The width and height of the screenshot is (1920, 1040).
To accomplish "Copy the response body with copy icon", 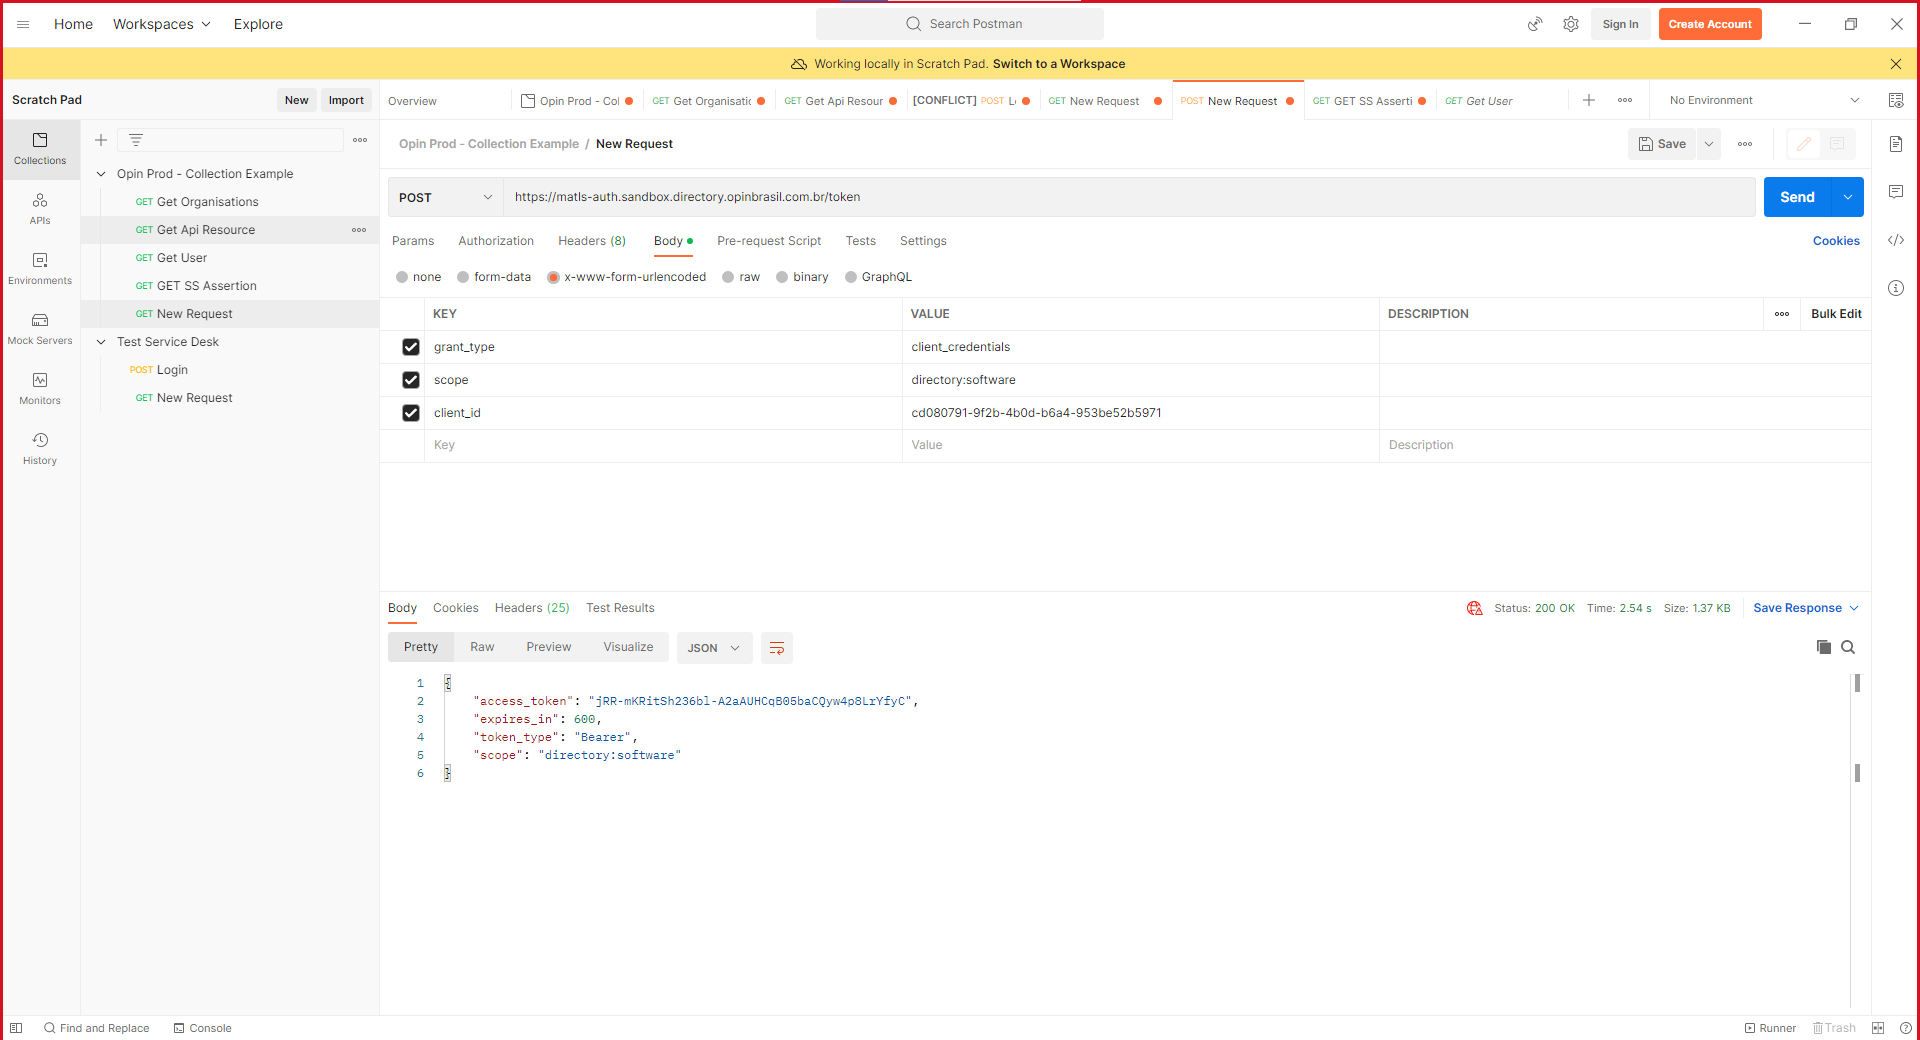I will pyautogui.click(x=1824, y=647).
